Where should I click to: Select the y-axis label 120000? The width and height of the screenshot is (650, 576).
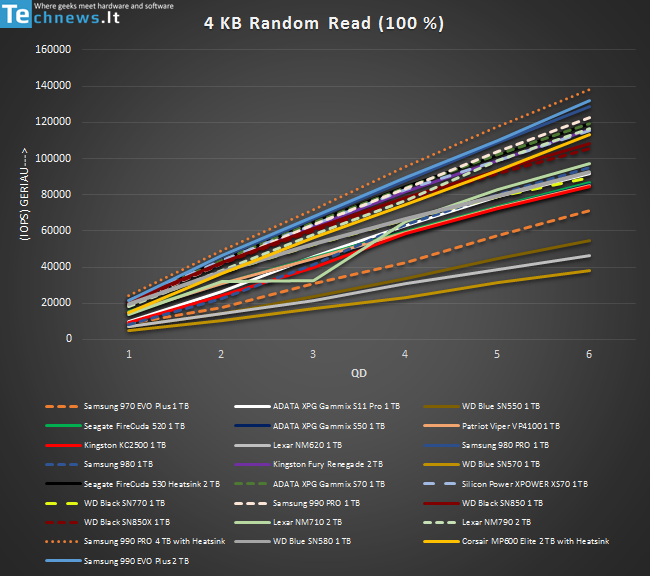(x=53, y=122)
